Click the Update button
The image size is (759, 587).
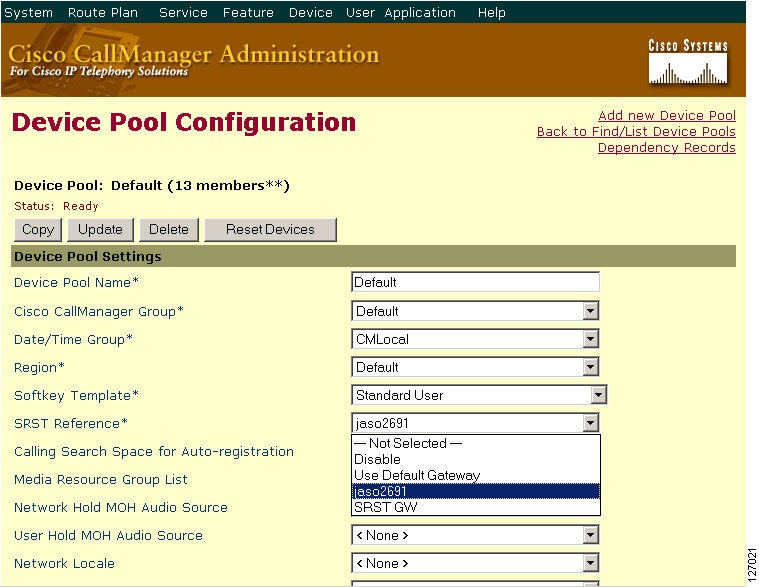100,229
